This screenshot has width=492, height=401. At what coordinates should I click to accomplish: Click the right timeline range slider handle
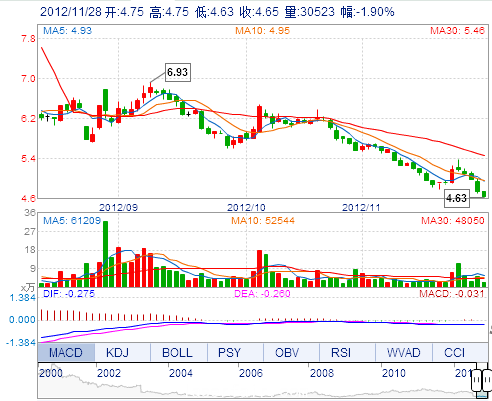click(x=487, y=380)
